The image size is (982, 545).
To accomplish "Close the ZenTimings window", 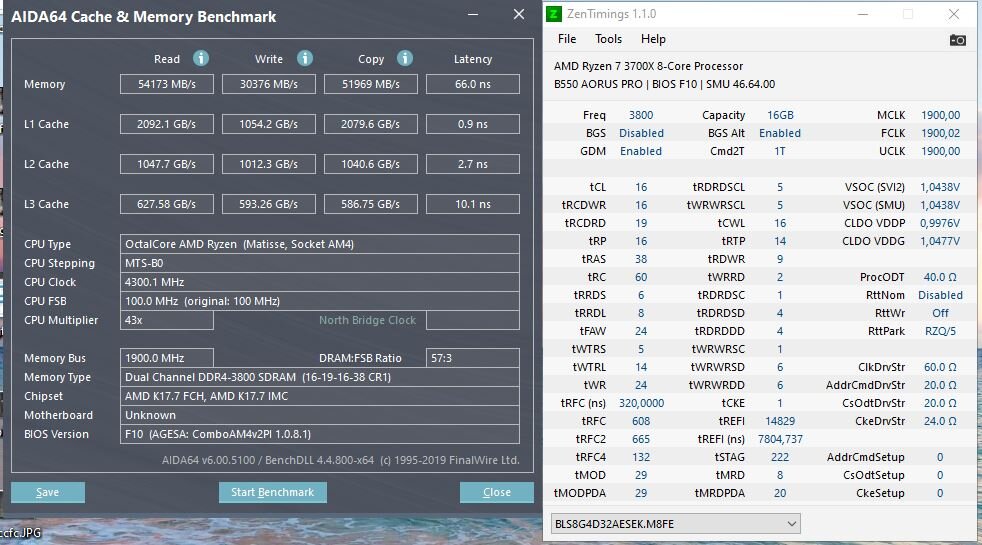I will 953,14.
